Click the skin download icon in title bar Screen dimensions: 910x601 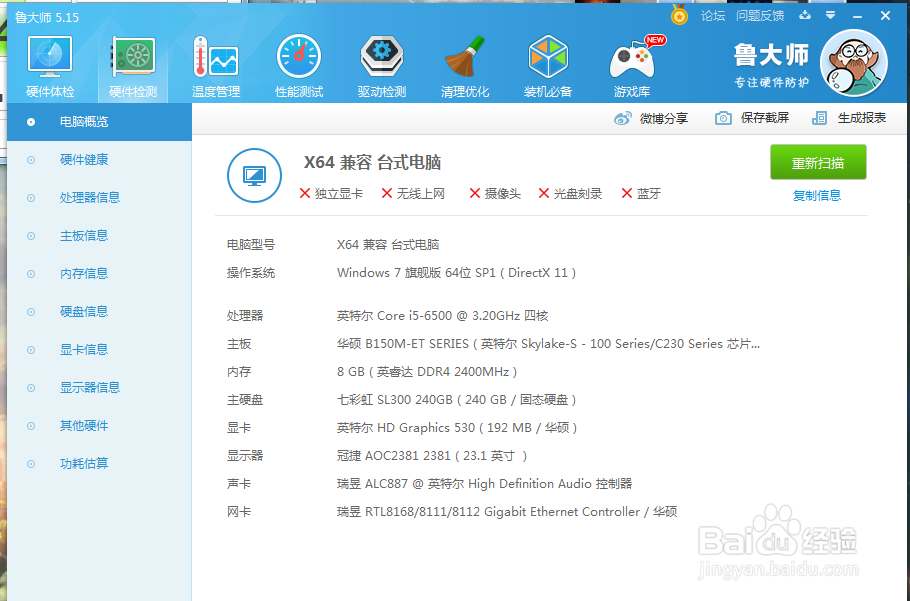(806, 16)
